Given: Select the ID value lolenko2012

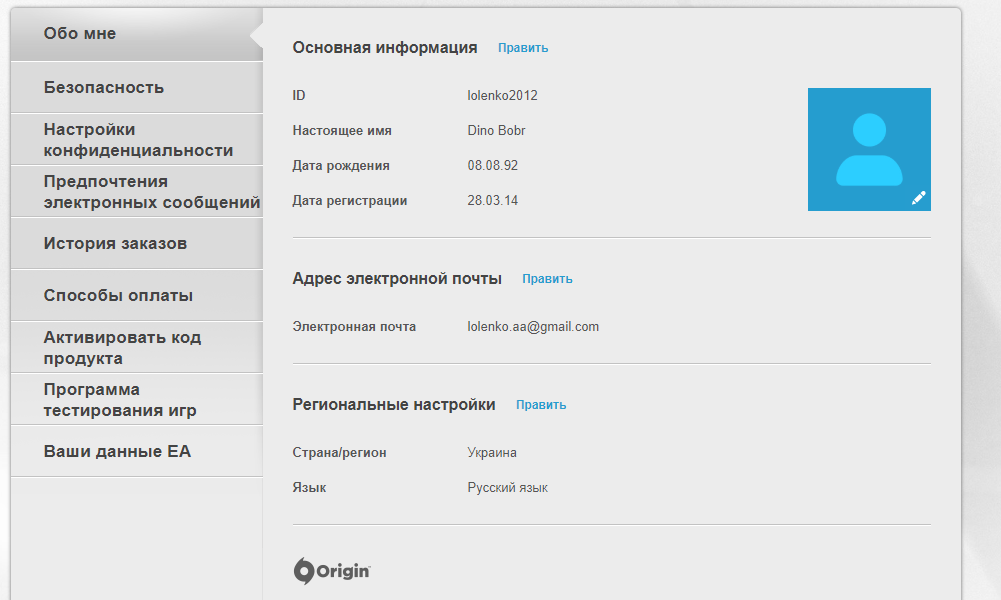Looking at the screenshot, I should 502,96.
